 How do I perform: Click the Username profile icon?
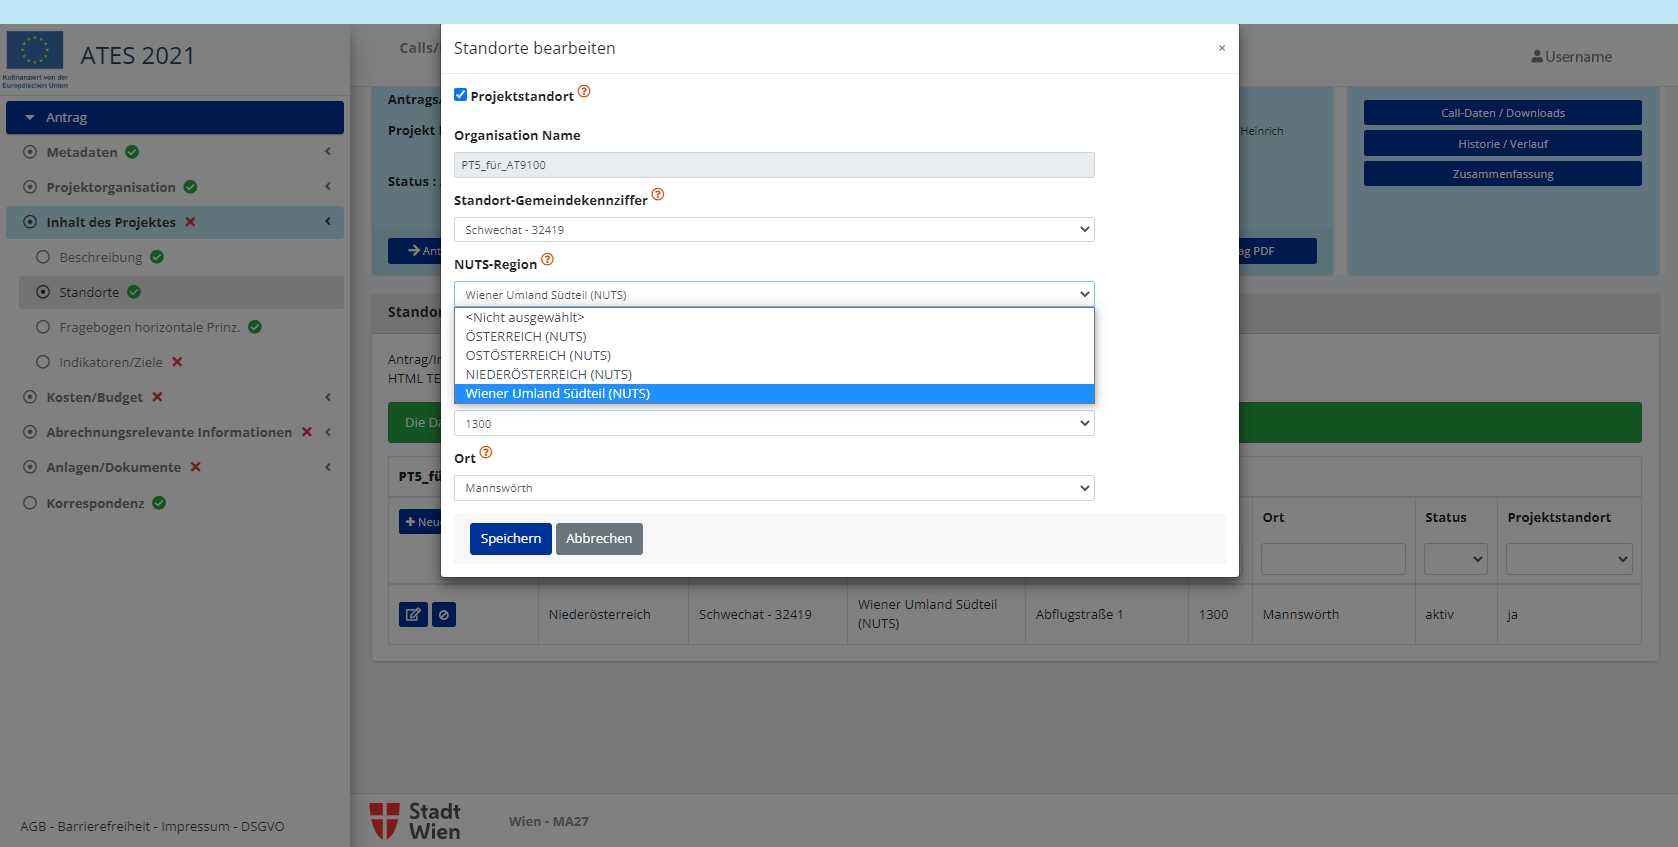[x=1536, y=57]
